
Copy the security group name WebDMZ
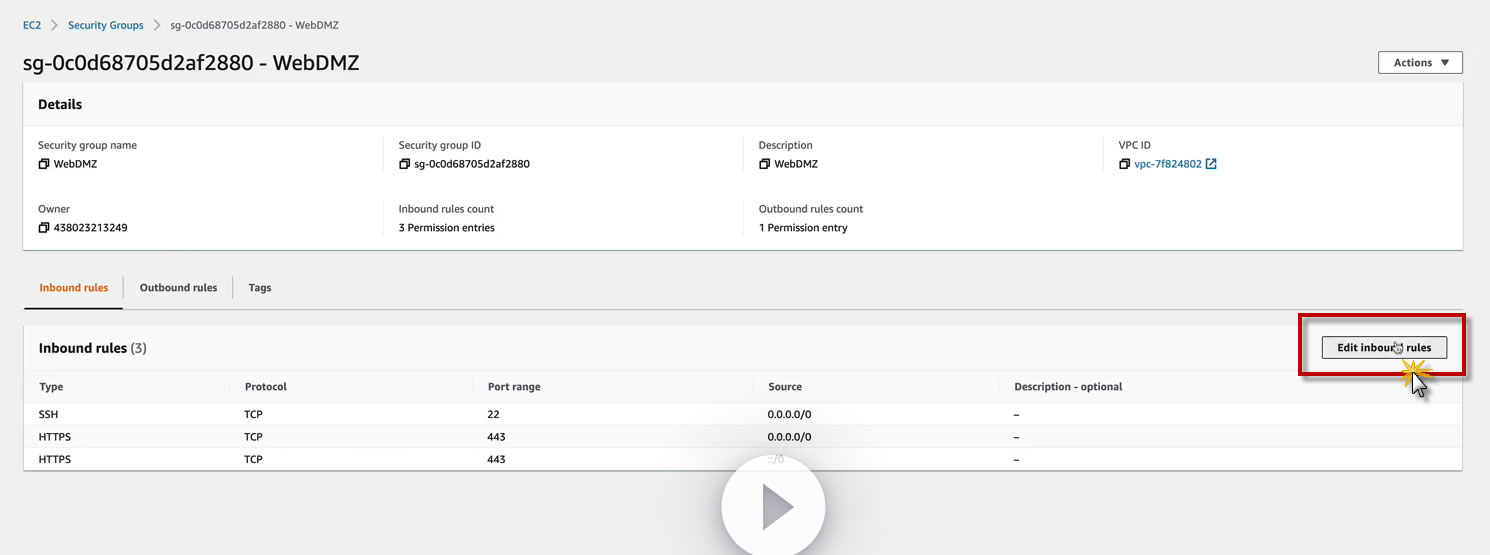point(43,164)
